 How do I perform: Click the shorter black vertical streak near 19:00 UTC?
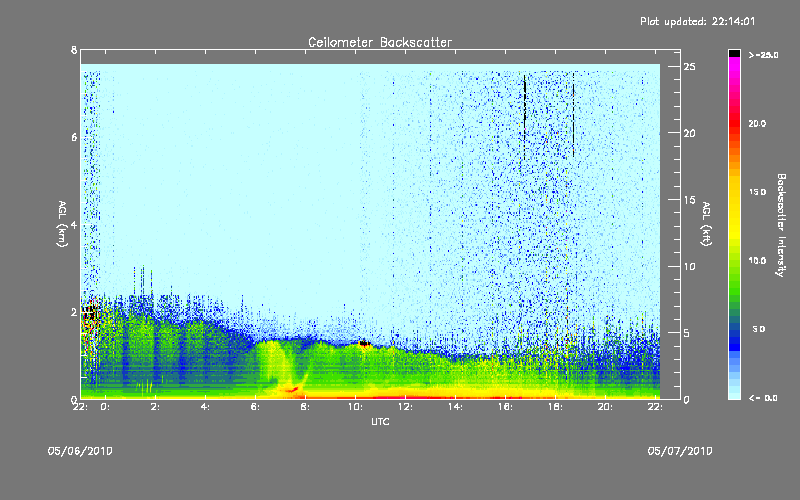(573, 113)
